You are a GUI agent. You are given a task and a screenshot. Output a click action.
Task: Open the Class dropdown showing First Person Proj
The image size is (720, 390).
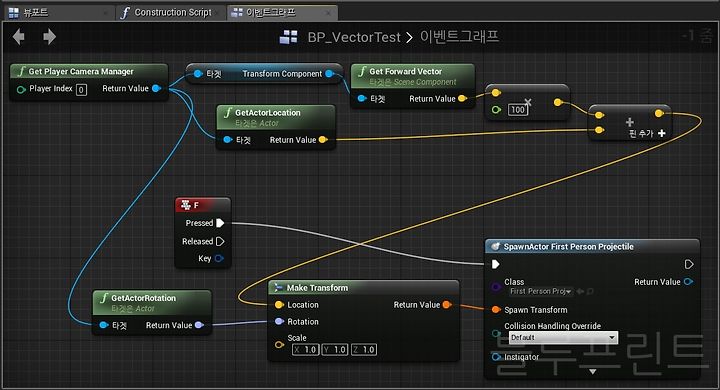point(540,291)
